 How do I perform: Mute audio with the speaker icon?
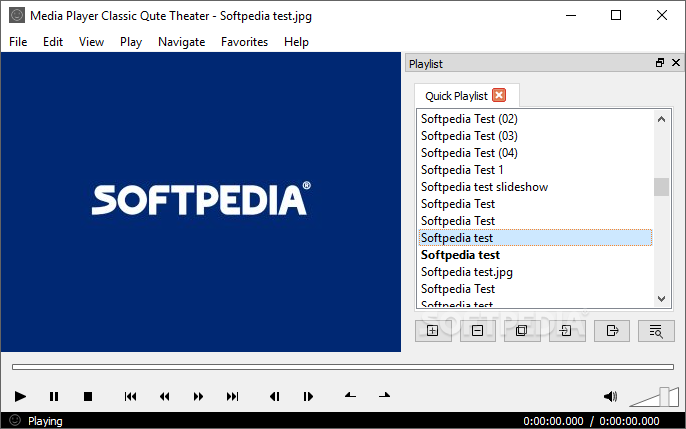(x=610, y=397)
